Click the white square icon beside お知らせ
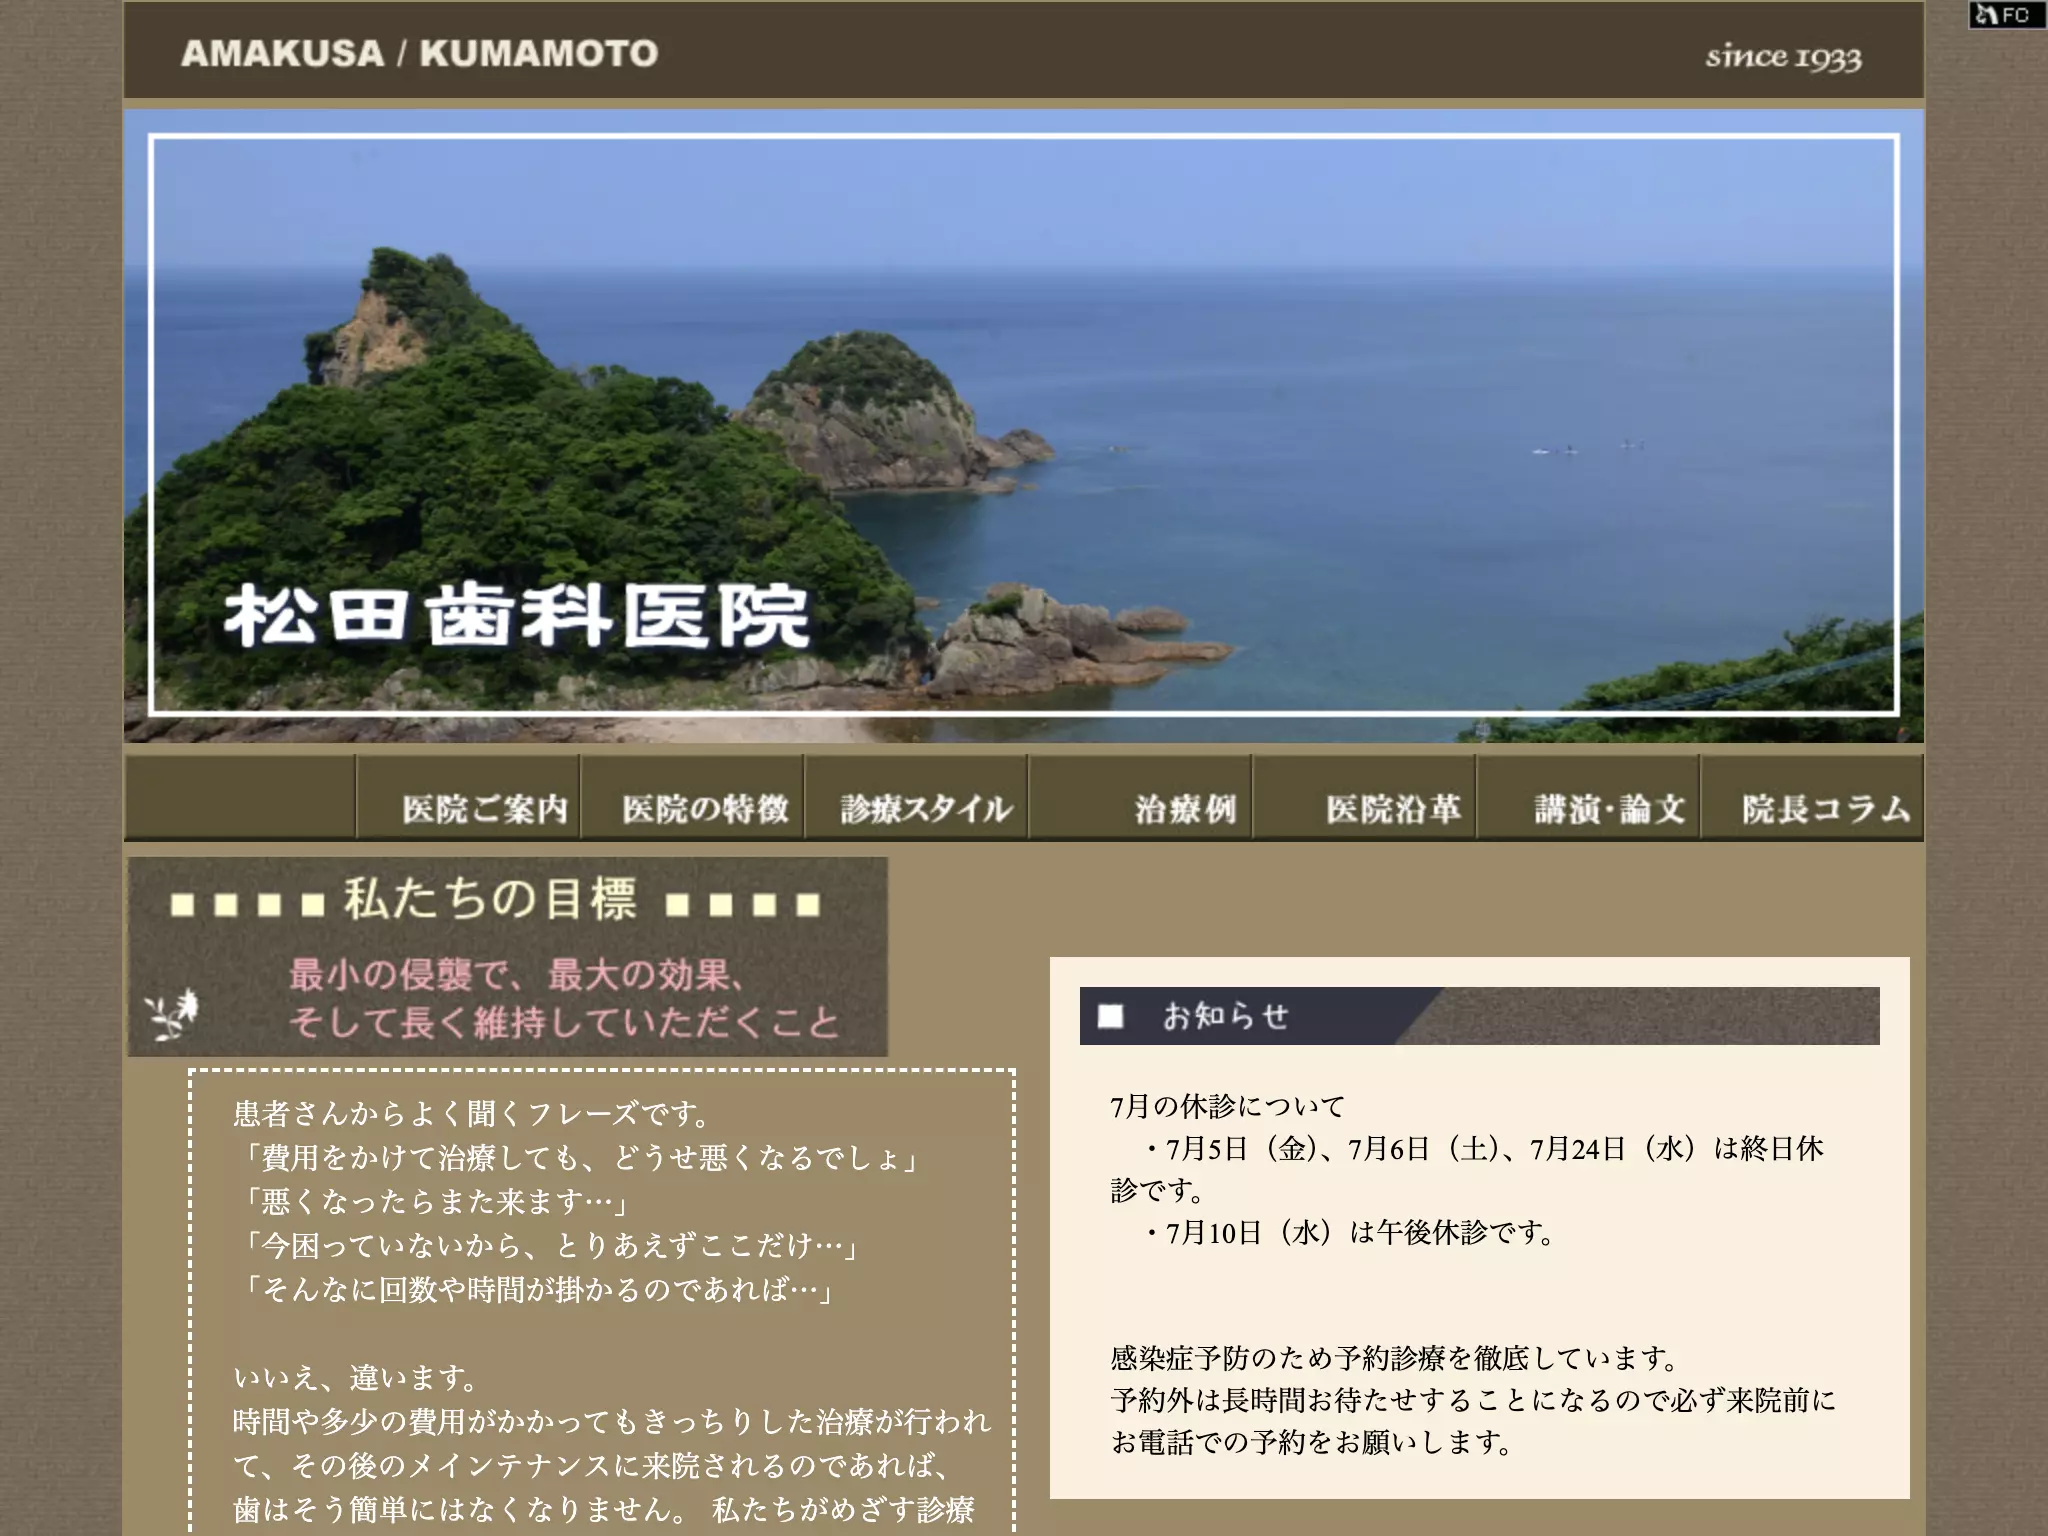Viewport: 2048px width, 1536px height. click(x=1110, y=1017)
